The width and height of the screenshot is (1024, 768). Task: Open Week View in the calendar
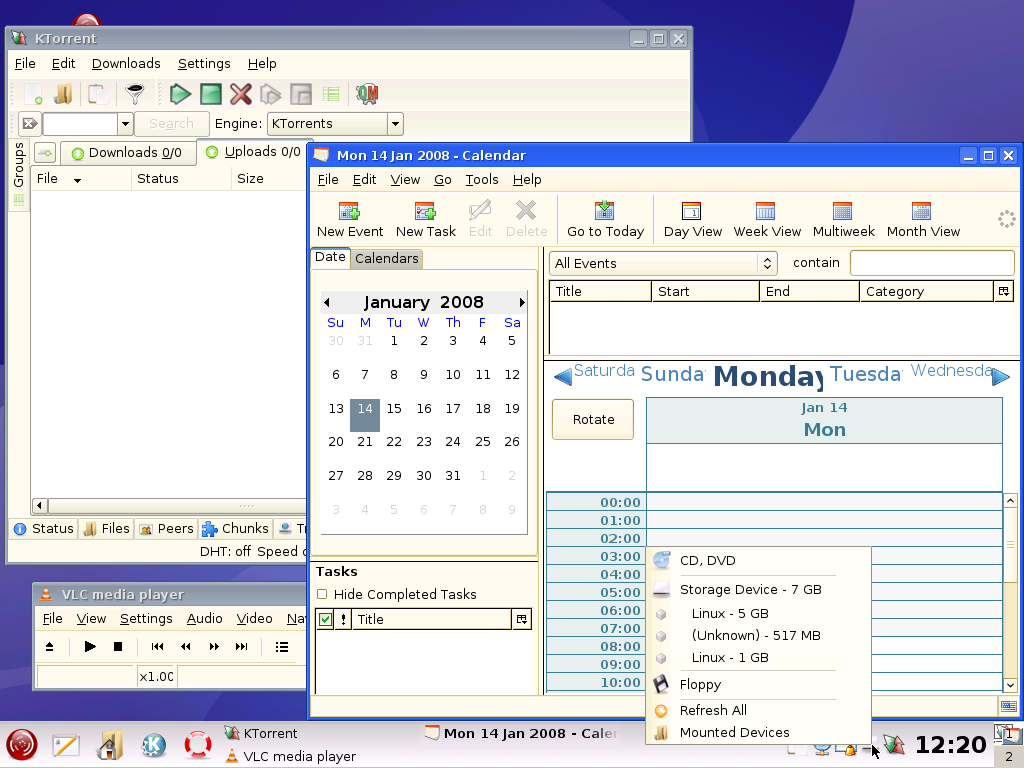(766, 218)
